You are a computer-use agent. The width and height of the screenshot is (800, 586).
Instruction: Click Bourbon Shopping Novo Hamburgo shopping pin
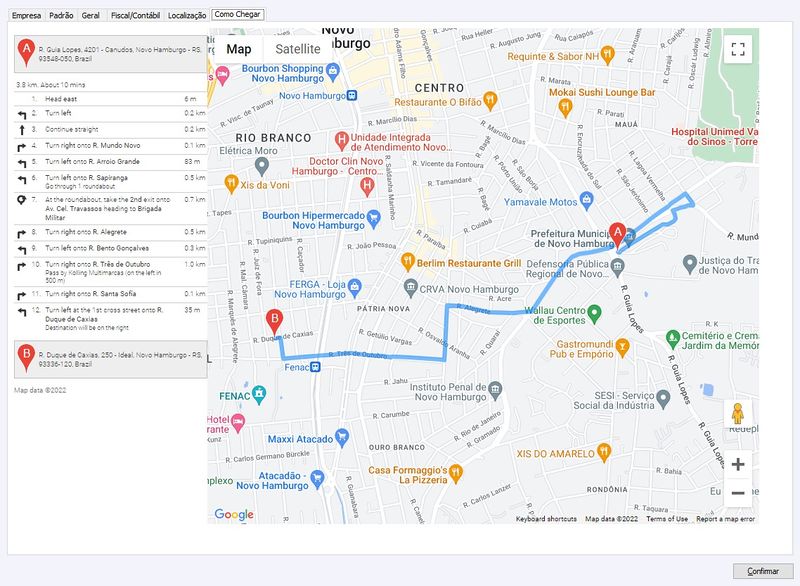[333, 71]
